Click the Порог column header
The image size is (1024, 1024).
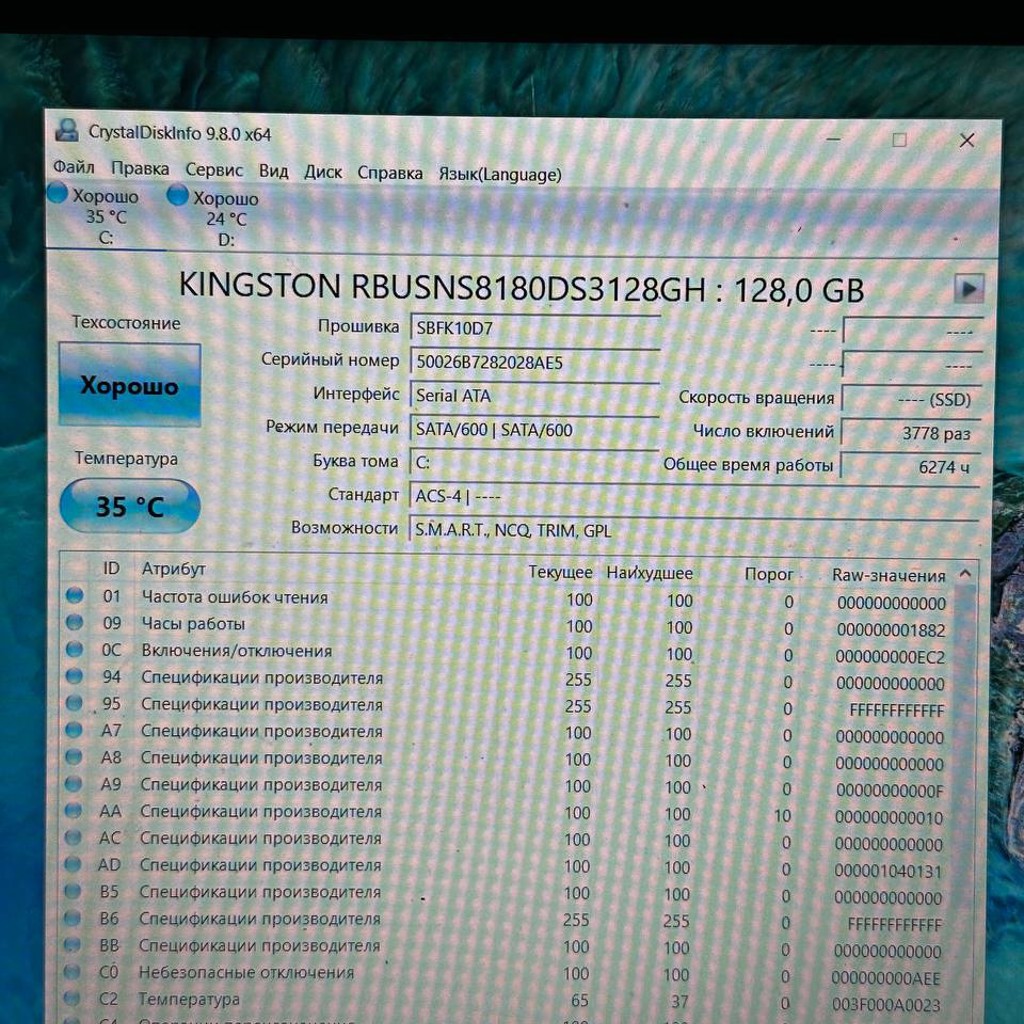coord(769,574)
